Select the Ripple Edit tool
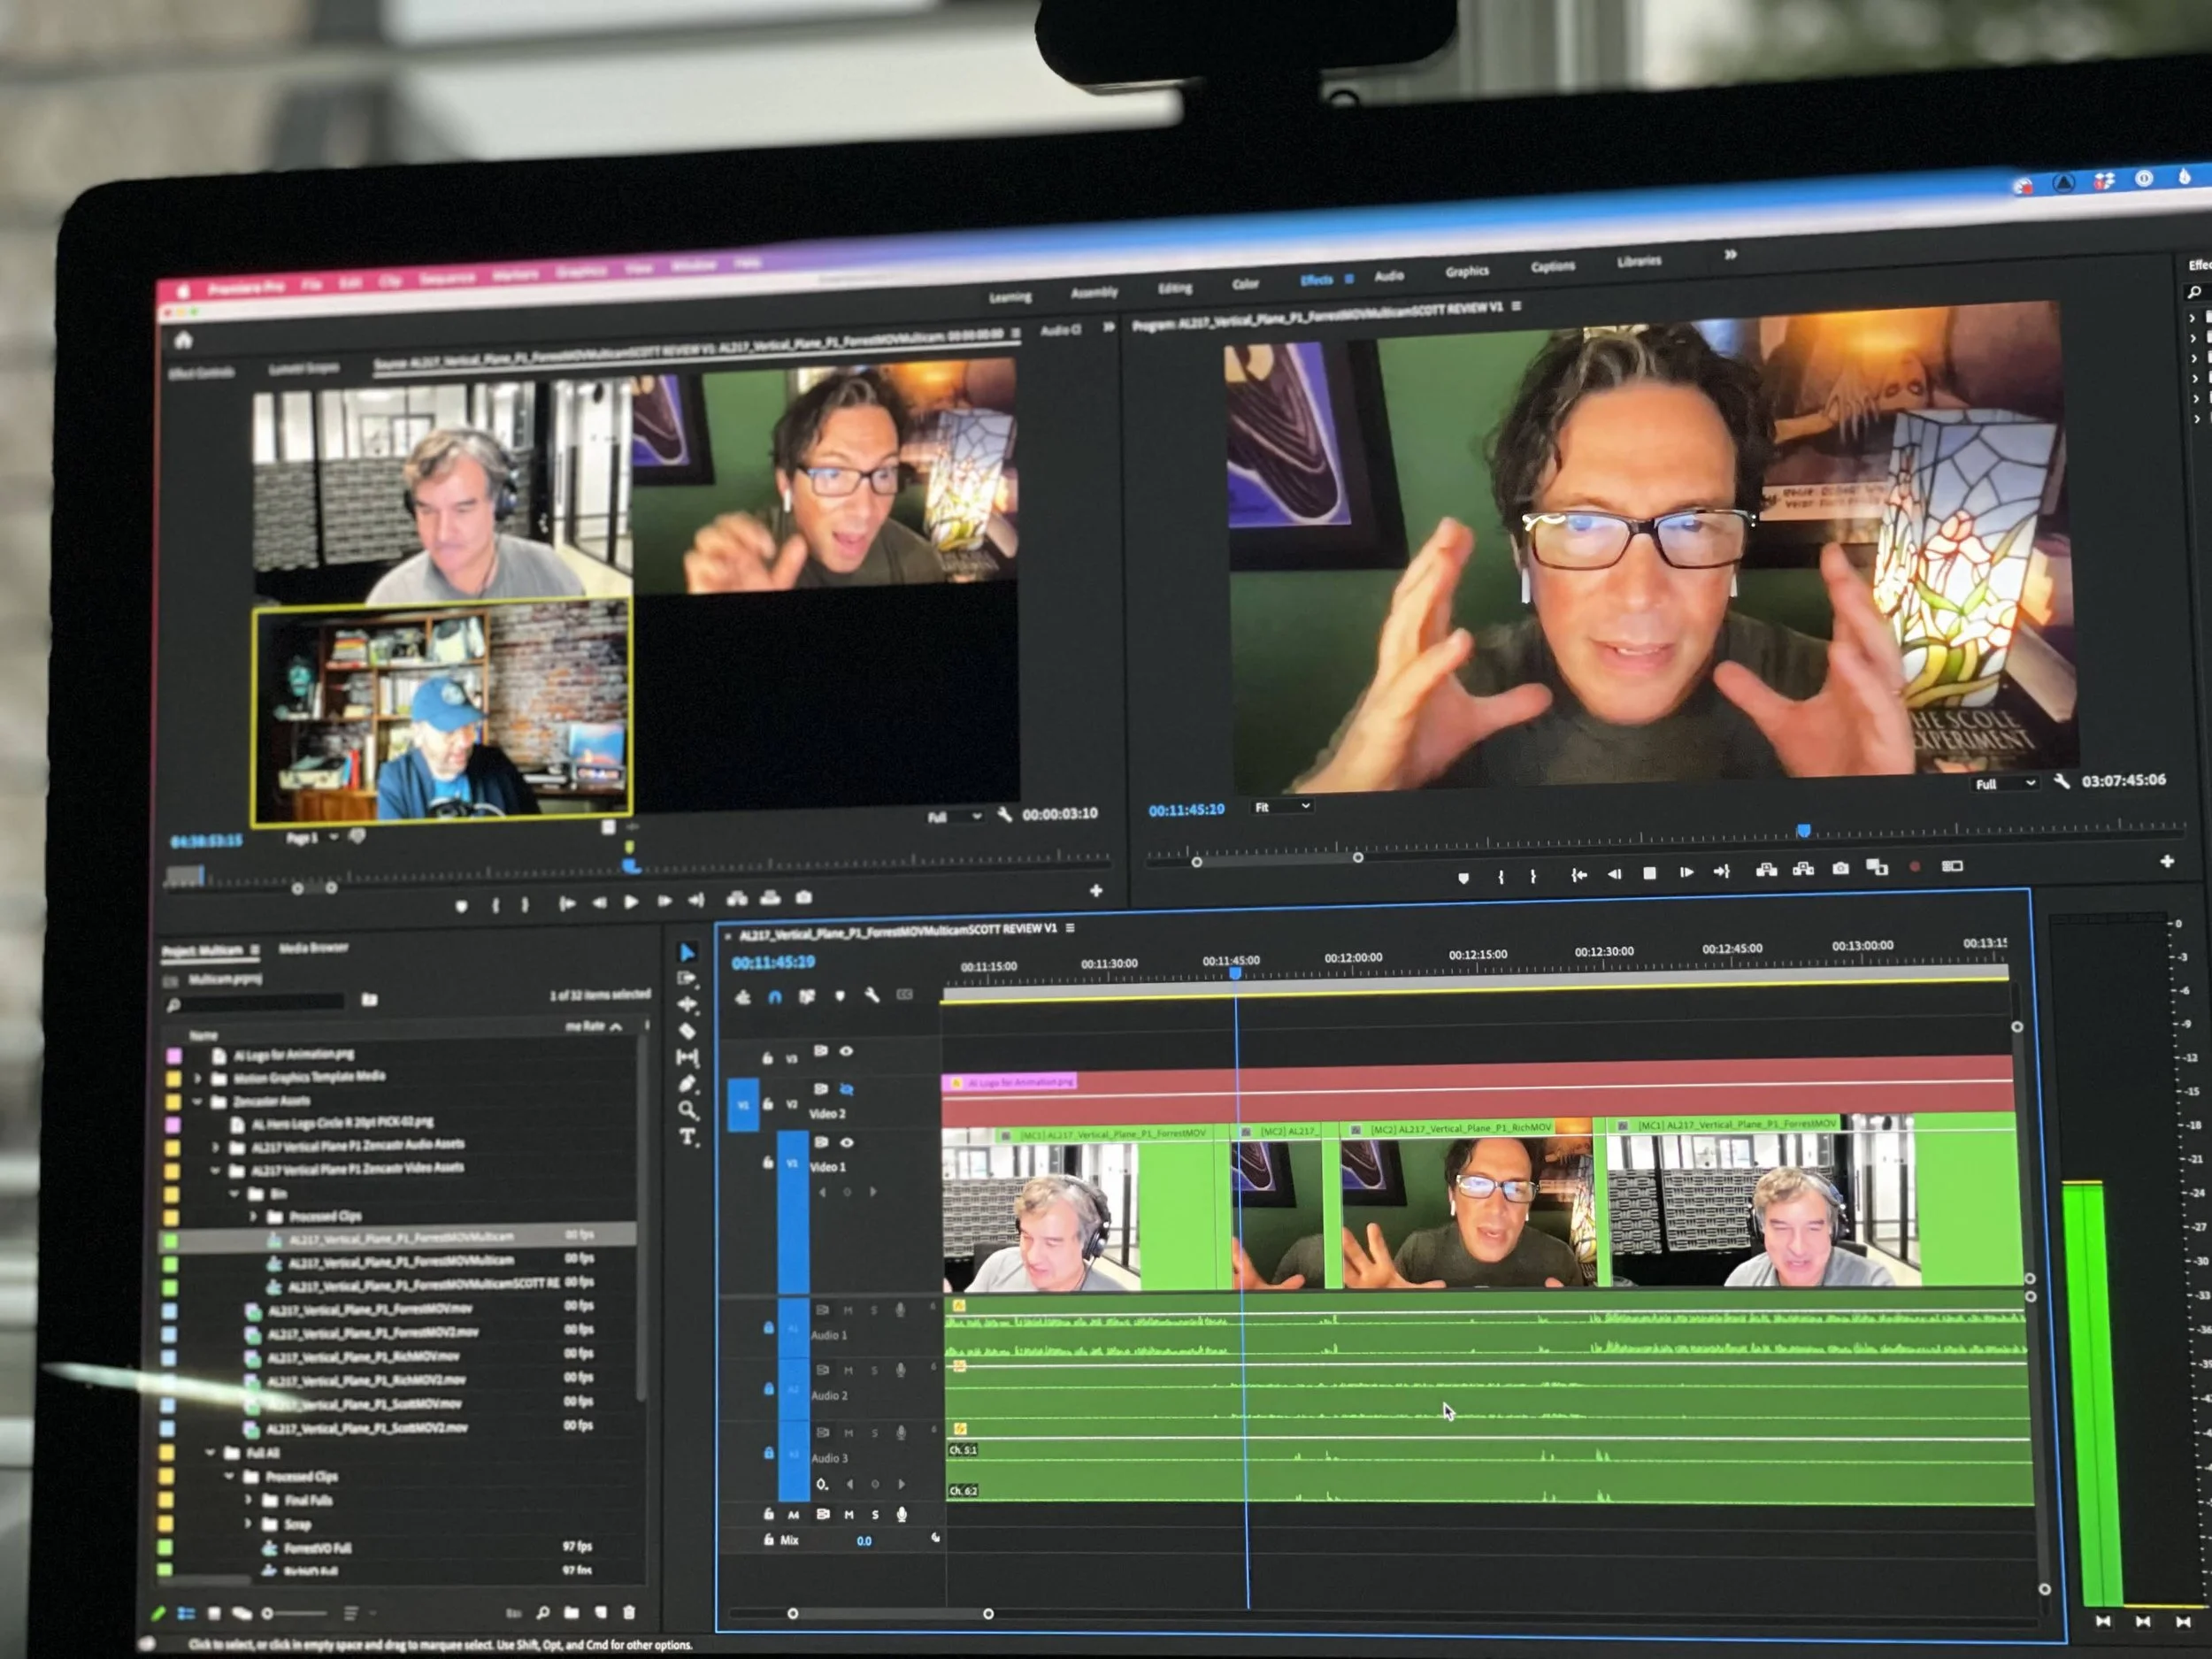This screenshot has height=1659, width=2212. pyautogui.click(x=687, y=1004)
